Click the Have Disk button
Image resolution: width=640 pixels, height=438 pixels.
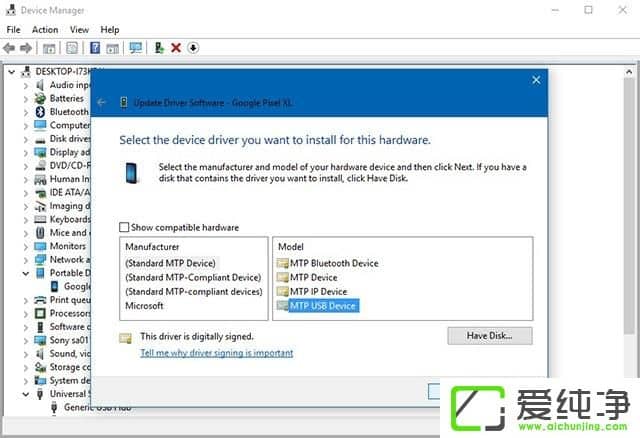tap(490, 336)
